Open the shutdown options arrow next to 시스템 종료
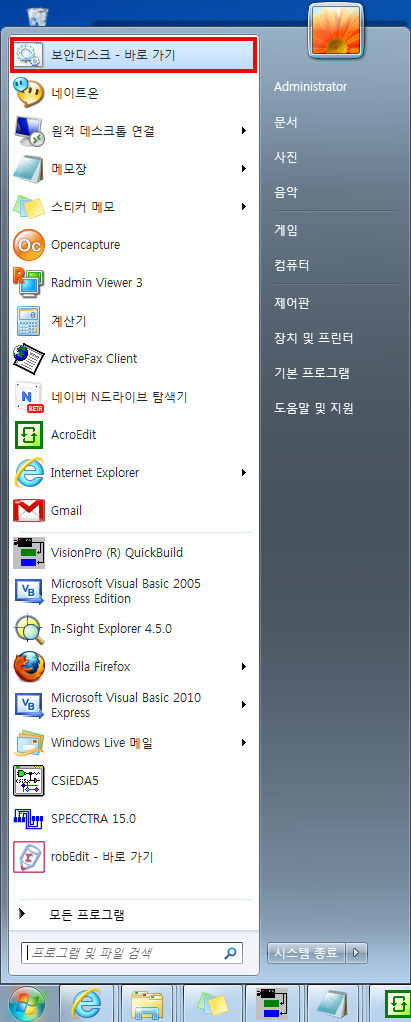 point(355,953)
